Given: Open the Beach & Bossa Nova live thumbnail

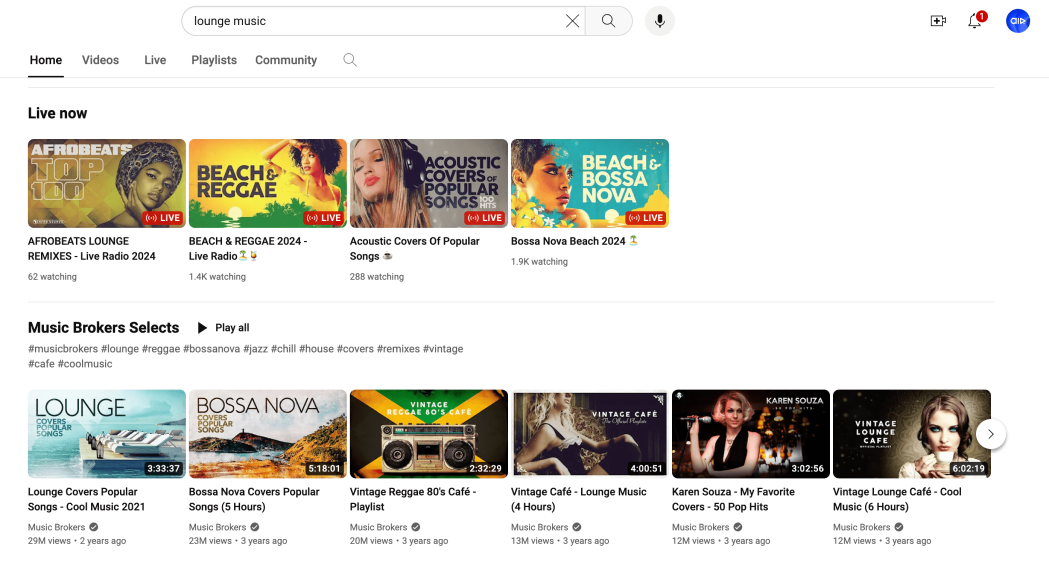Looking at the screenshot, I should click(x=590, y=183).
